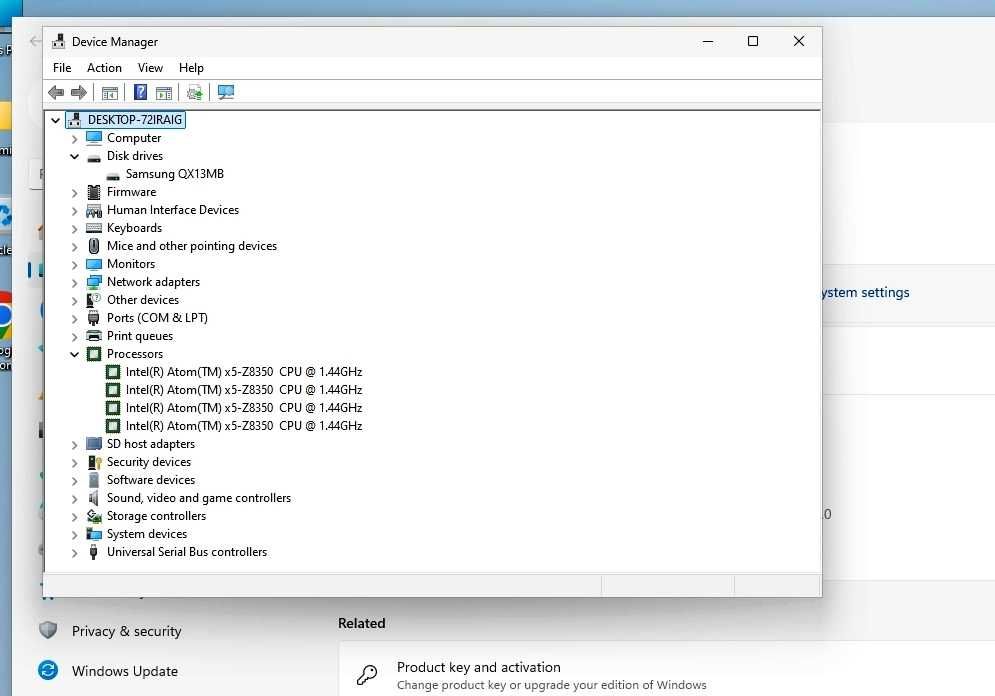Viewport: 995px width, 696px height.
Task: Click Add drivers monitor toolbar icon
Action: point(226,93)
